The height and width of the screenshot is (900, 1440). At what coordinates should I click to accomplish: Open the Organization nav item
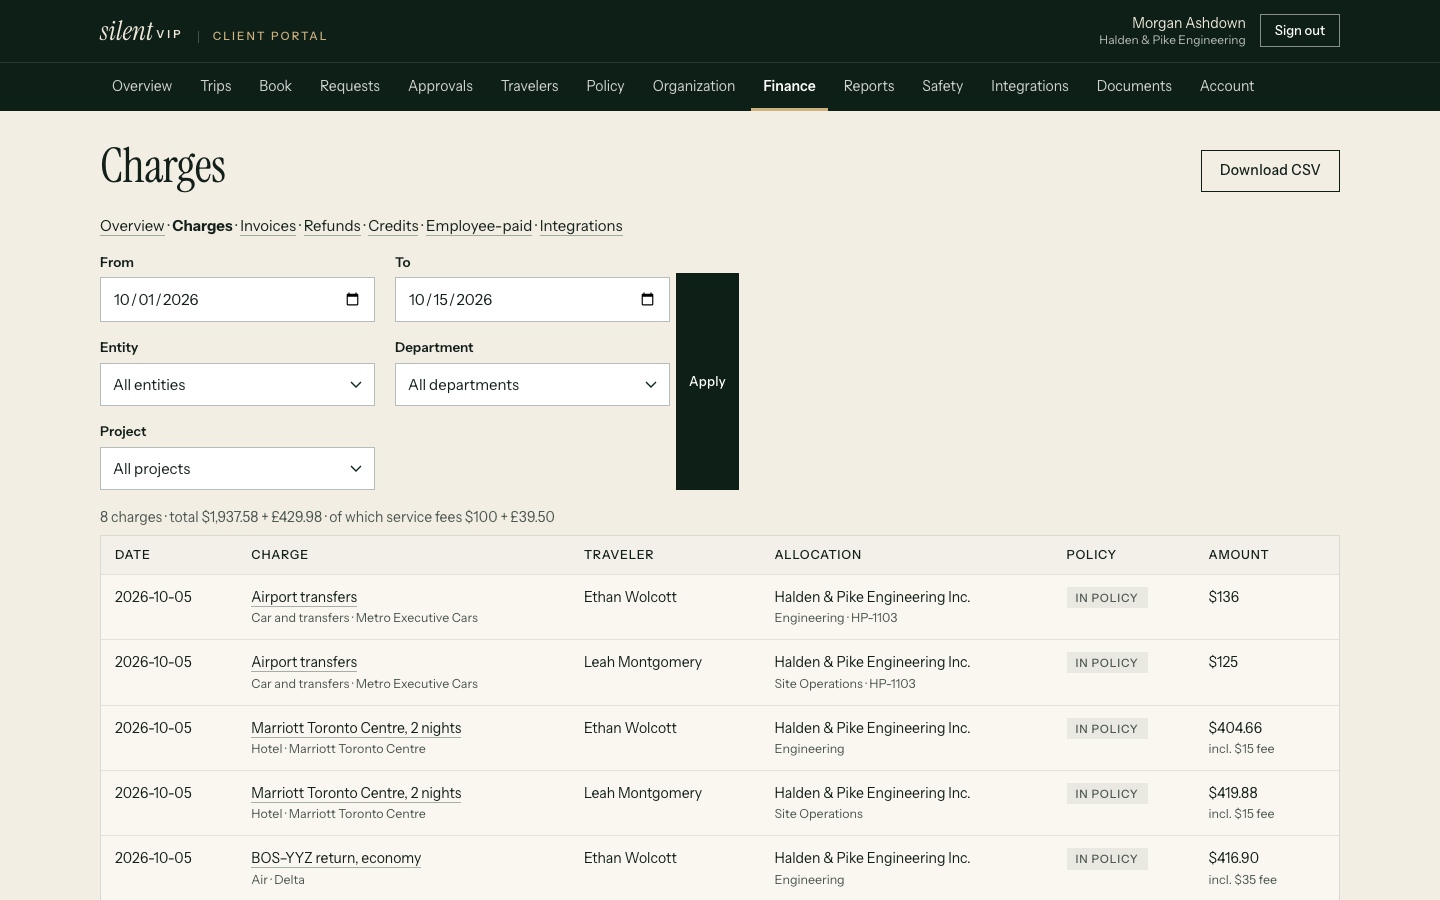point(694,86)
